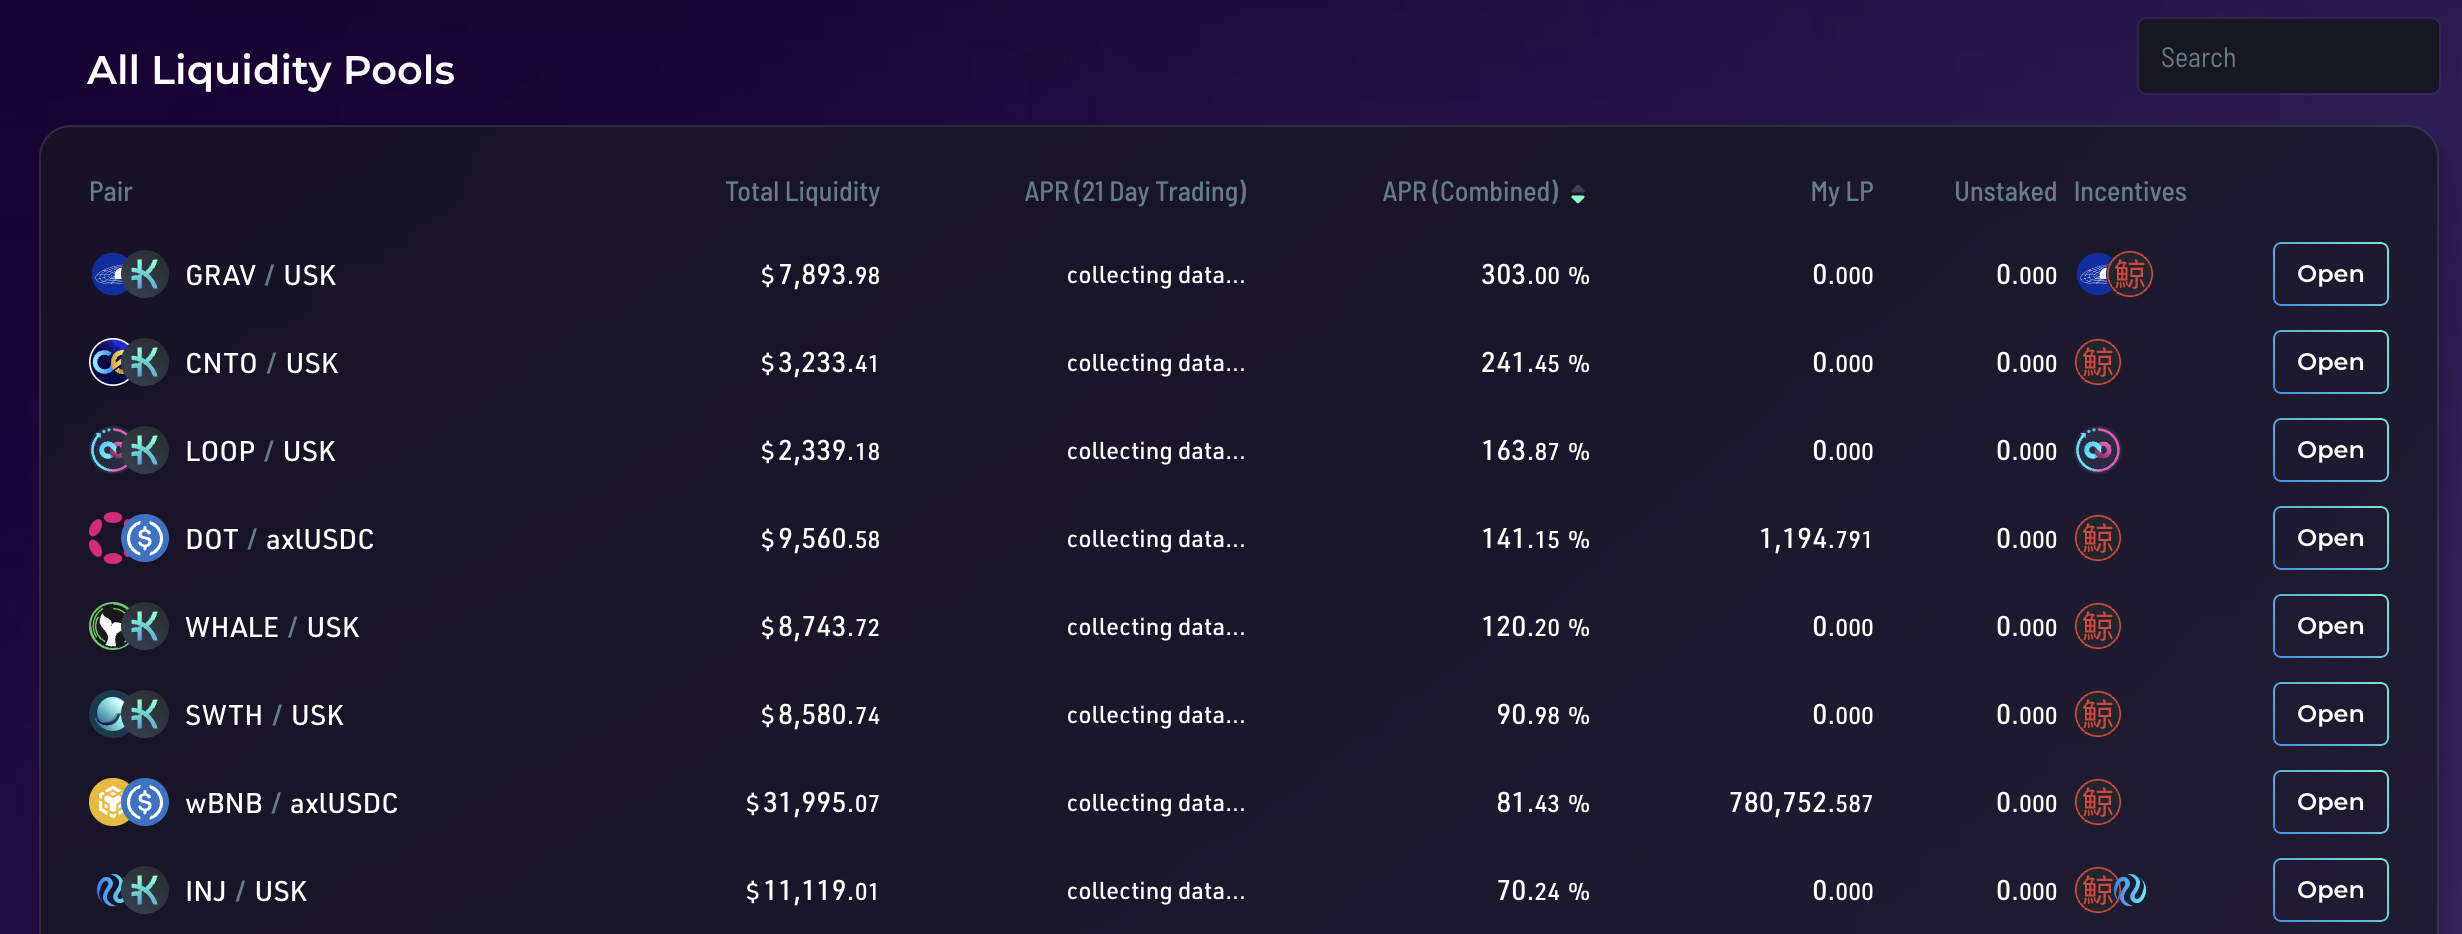This screenshot has height=934, width=2462.
Task: Select the WHALE / USK pair name
Action: click(272, 627)
